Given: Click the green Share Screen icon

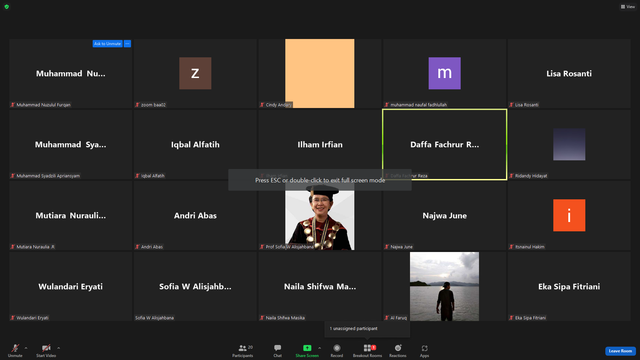Looking at the screenshot, I should 307,348.
